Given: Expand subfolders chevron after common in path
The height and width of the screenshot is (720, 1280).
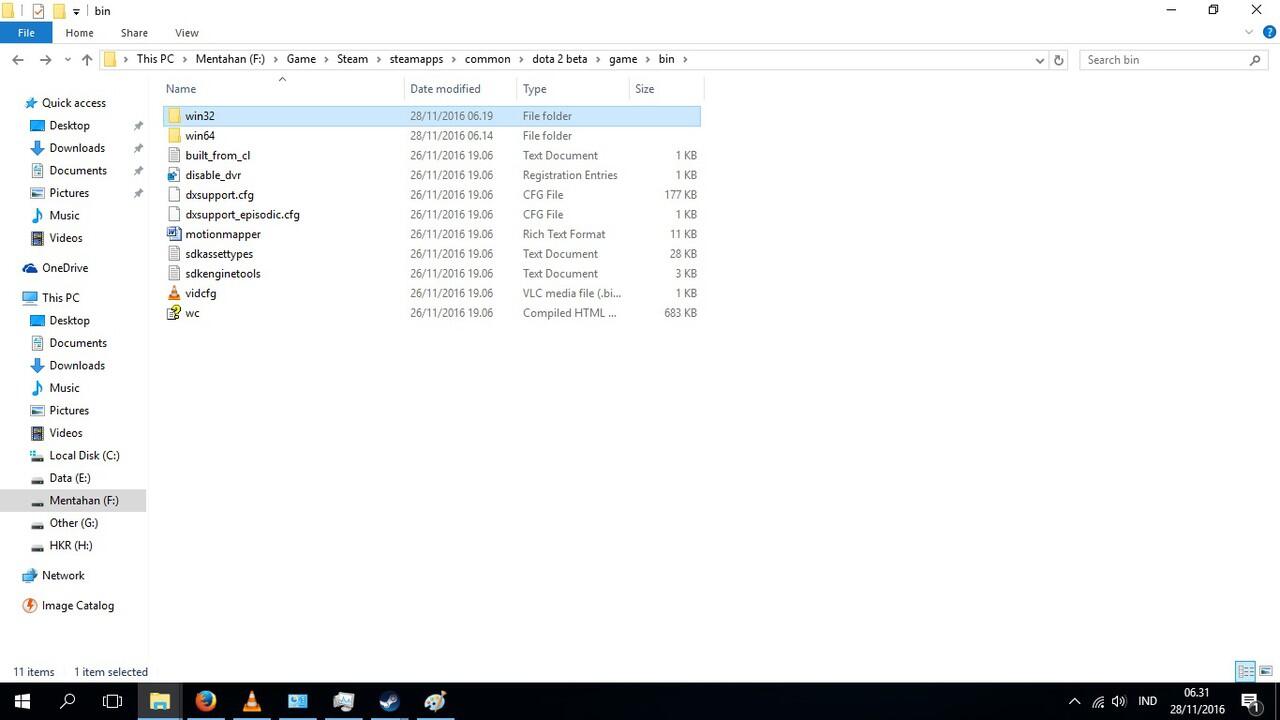Looking at the screenshot, I should click(521, 60).
